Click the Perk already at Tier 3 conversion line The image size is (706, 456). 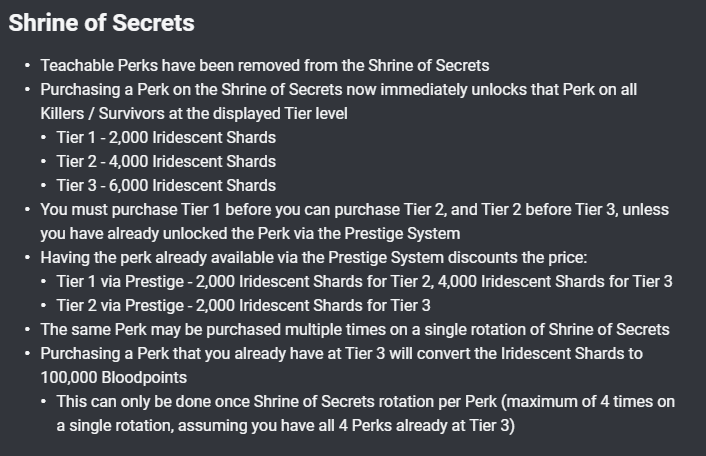341,354
